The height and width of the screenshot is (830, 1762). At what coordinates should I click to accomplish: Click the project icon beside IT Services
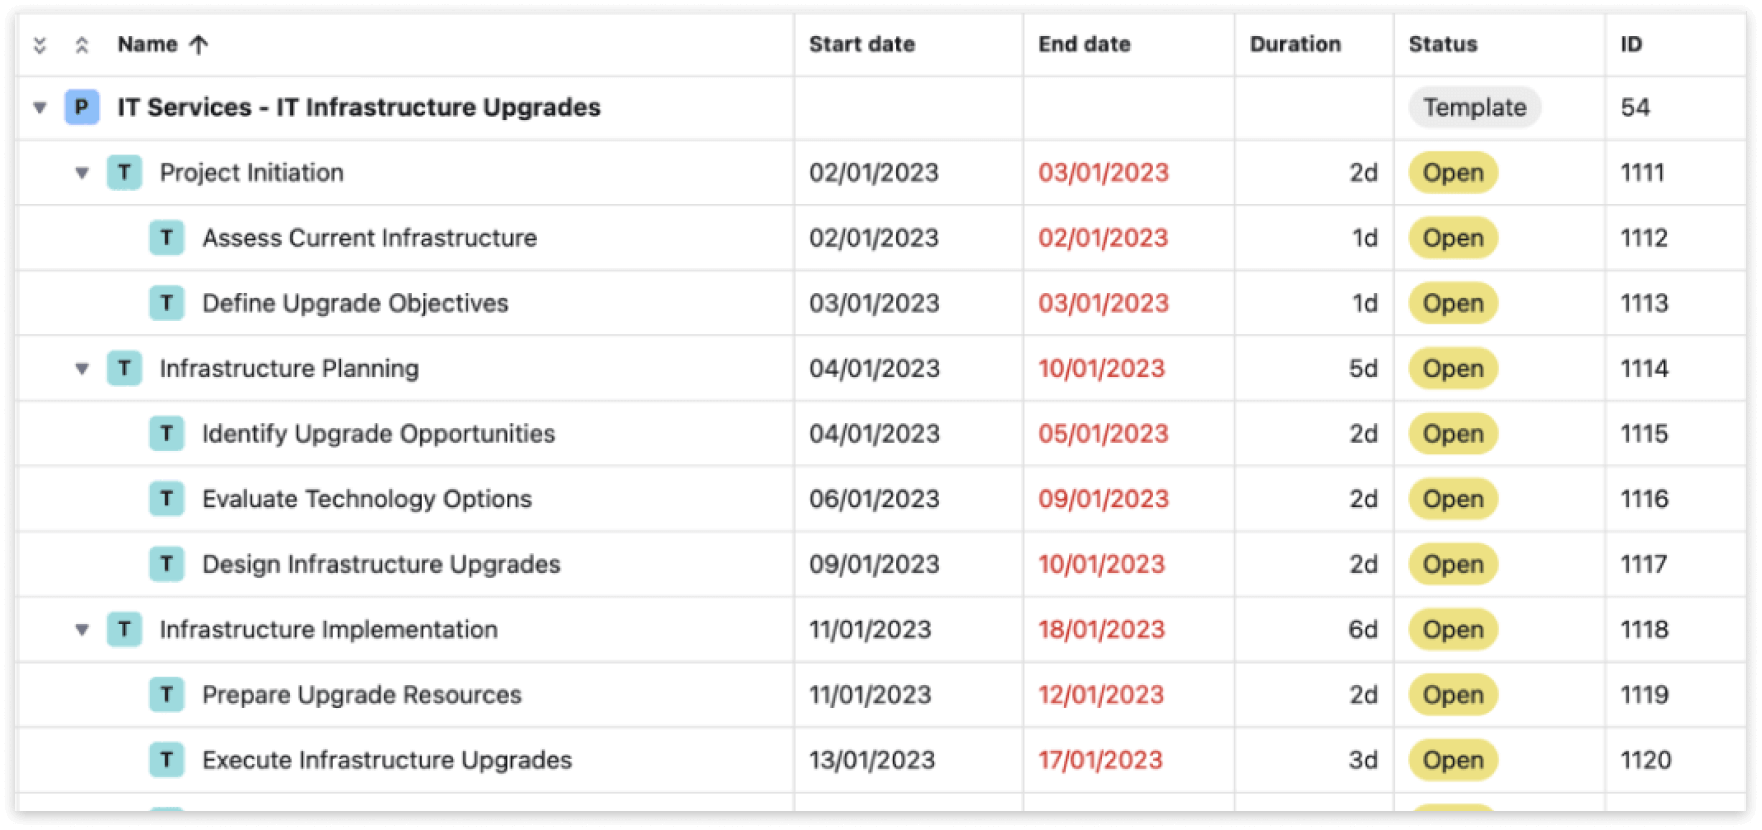click(80, 107)
